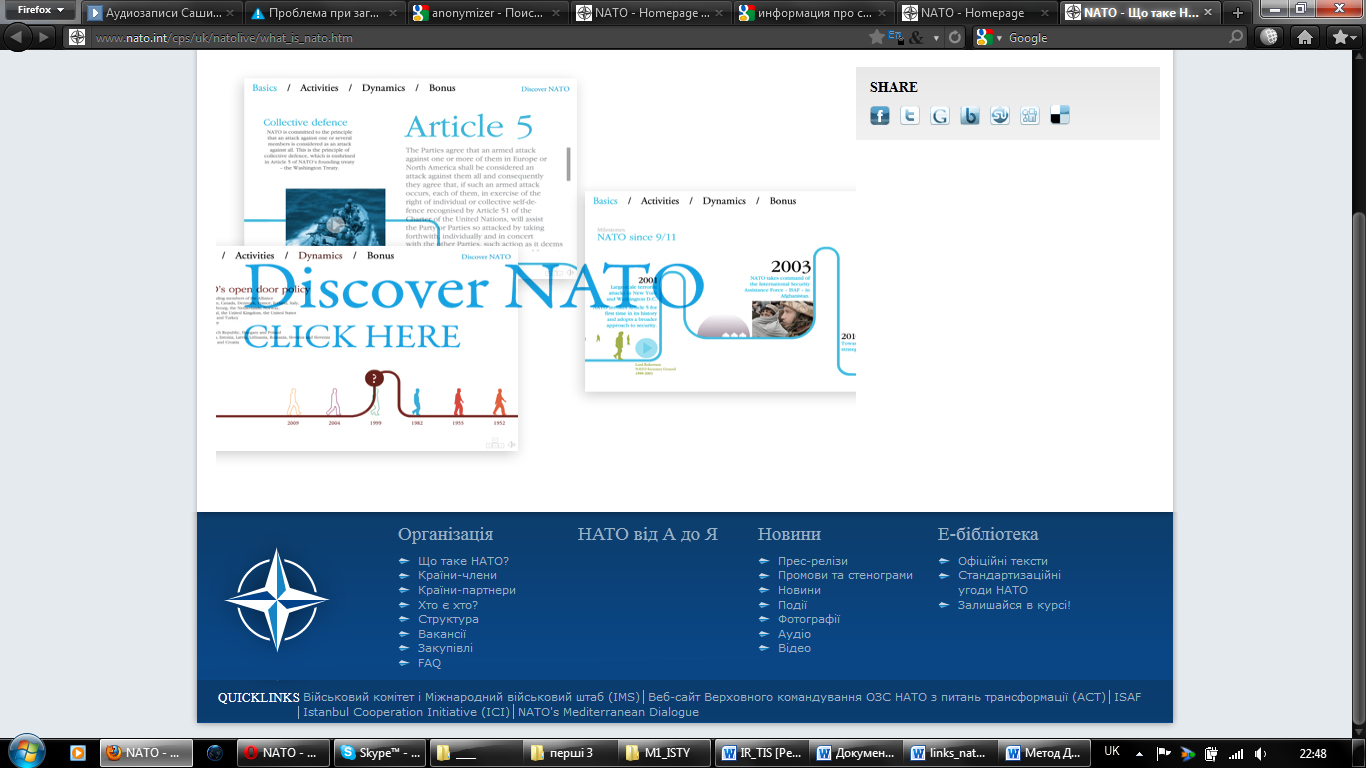Screen dimensions: 1366x768
Task: Open Хто є хто? link
Action: 448,605
